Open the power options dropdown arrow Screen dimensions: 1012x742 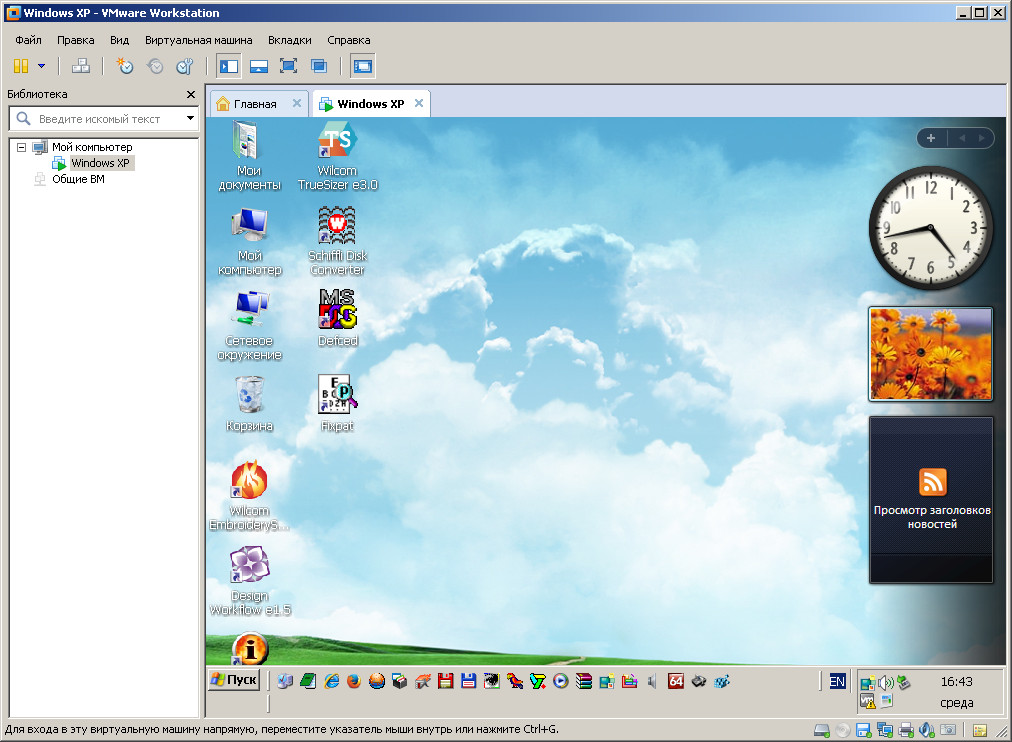pos(41,66)
